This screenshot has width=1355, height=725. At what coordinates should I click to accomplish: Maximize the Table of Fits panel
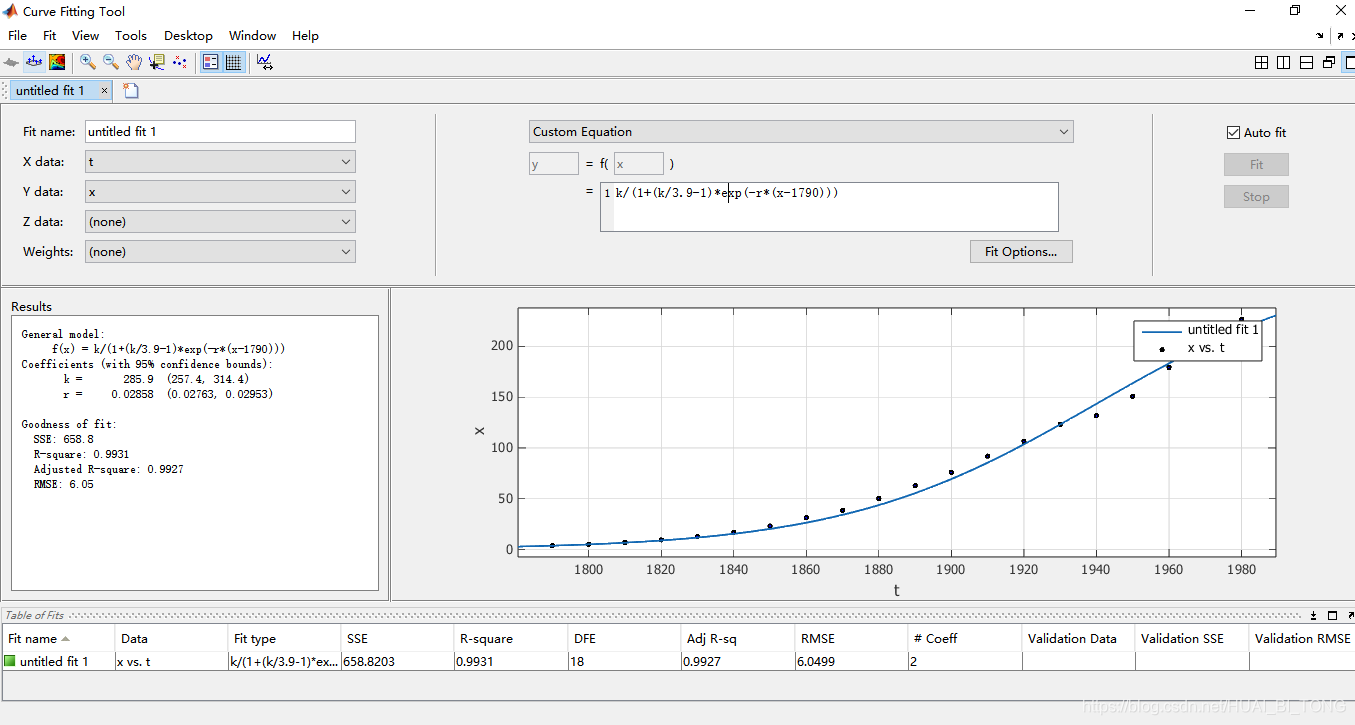1332,615
